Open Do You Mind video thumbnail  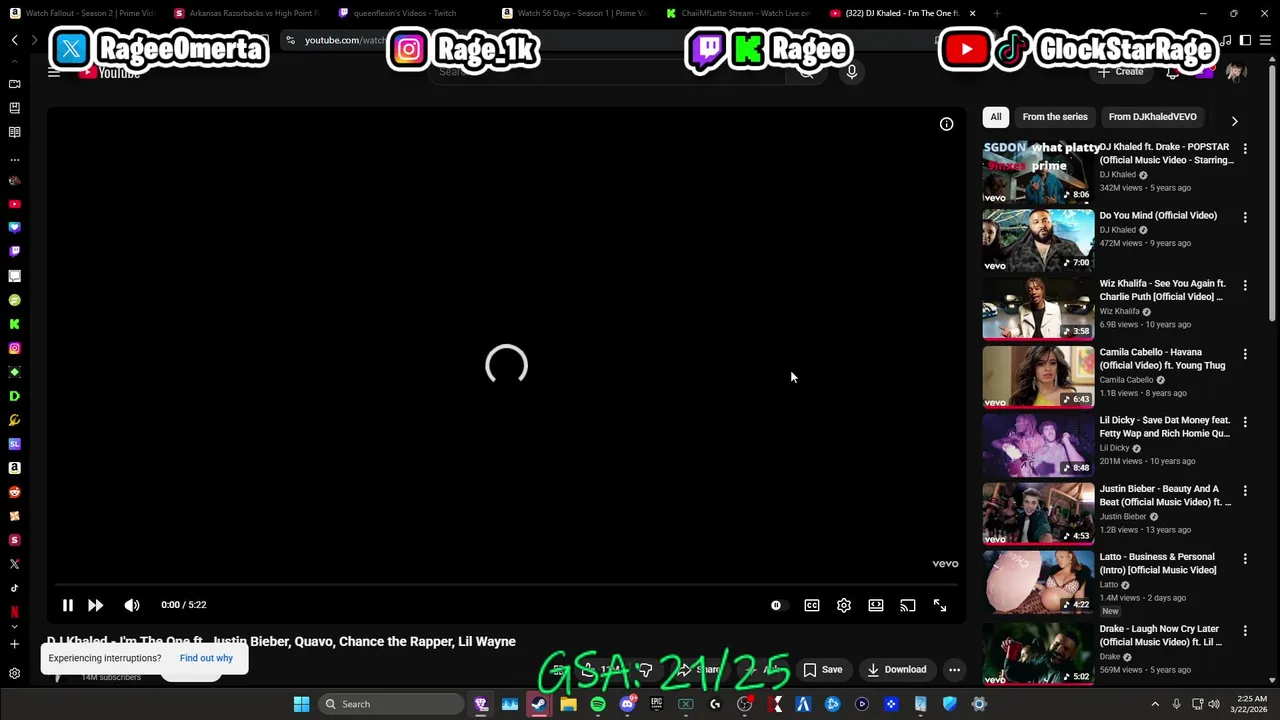click(1038, 240)
